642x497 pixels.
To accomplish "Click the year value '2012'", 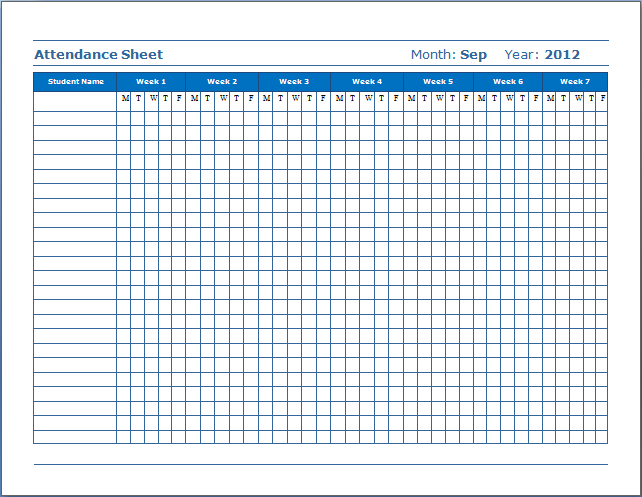I will 562,54.
